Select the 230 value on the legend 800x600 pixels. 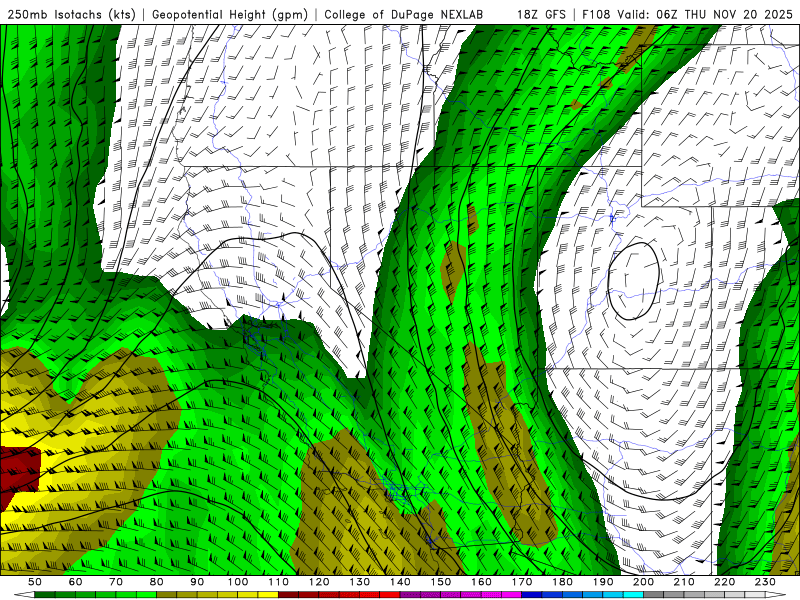pyautogui.click(x=765, y=582)
